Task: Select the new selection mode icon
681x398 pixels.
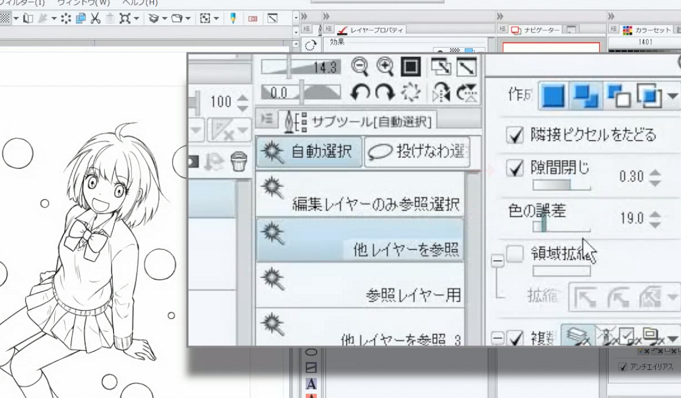Action: click(553, 95)
